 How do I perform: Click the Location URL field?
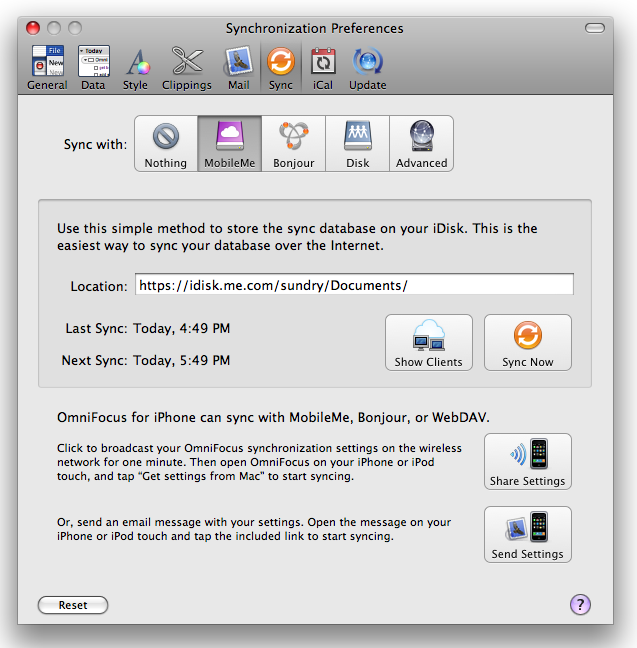[354, 284]
